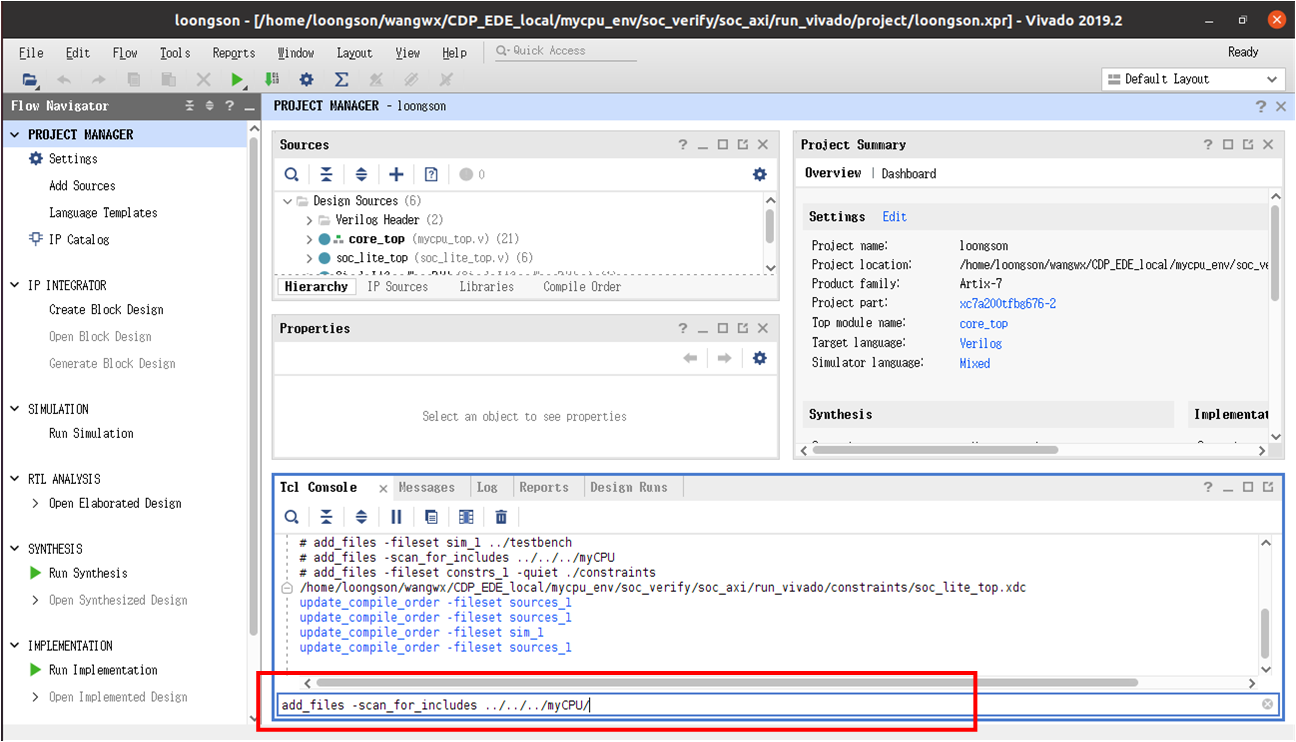1296x742 pixels.
Task: Click the xc7a200tfbg676-2 project part link
Action: pyautogui.click(x=1007, y=304)
